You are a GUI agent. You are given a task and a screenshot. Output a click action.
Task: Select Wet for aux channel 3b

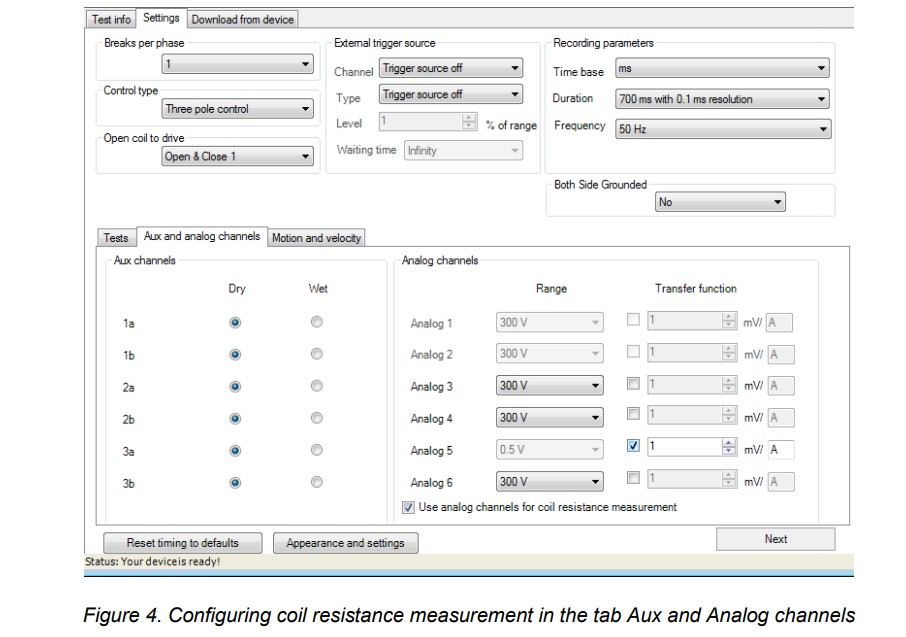click(317, 483)
